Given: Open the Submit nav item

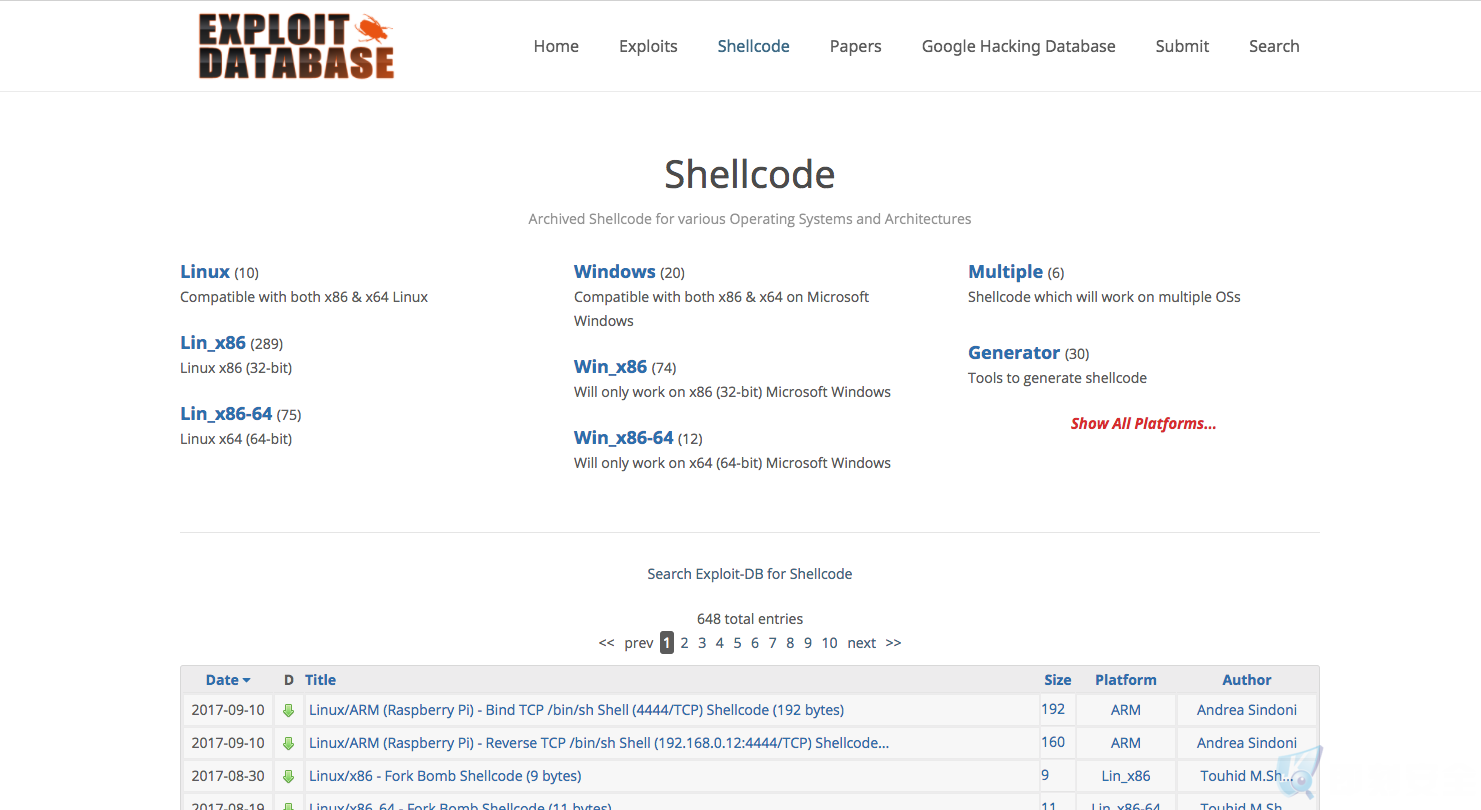Looking at the screenshot, I should (1182, 46).
